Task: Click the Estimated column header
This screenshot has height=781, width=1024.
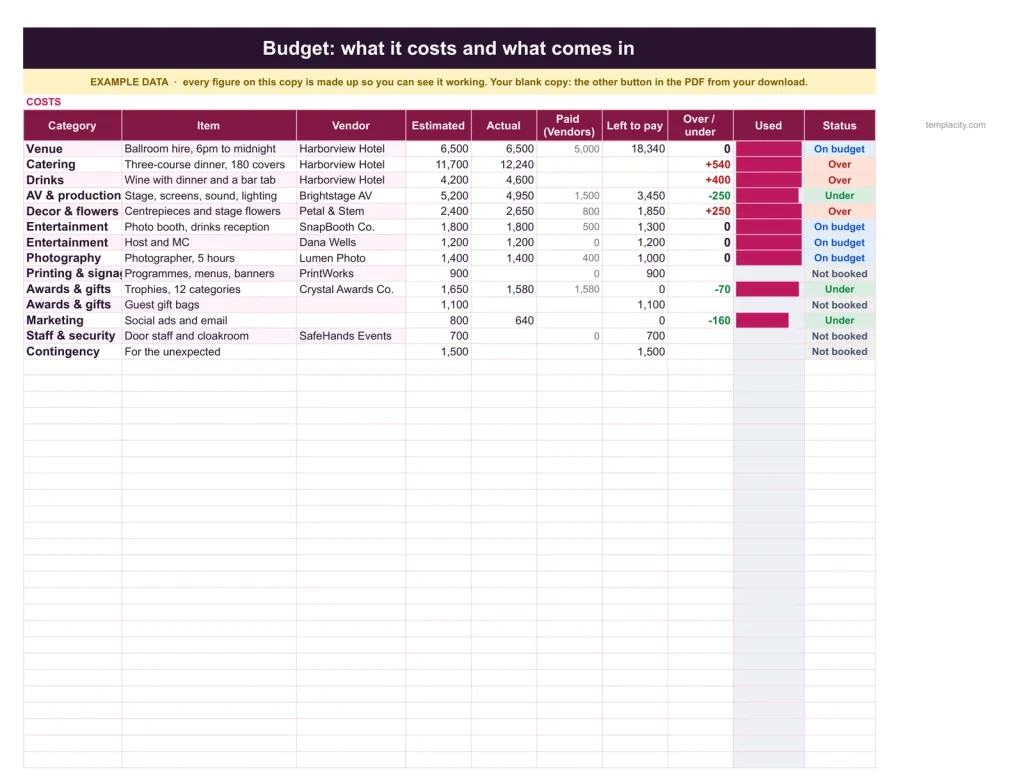Action: 438,125
